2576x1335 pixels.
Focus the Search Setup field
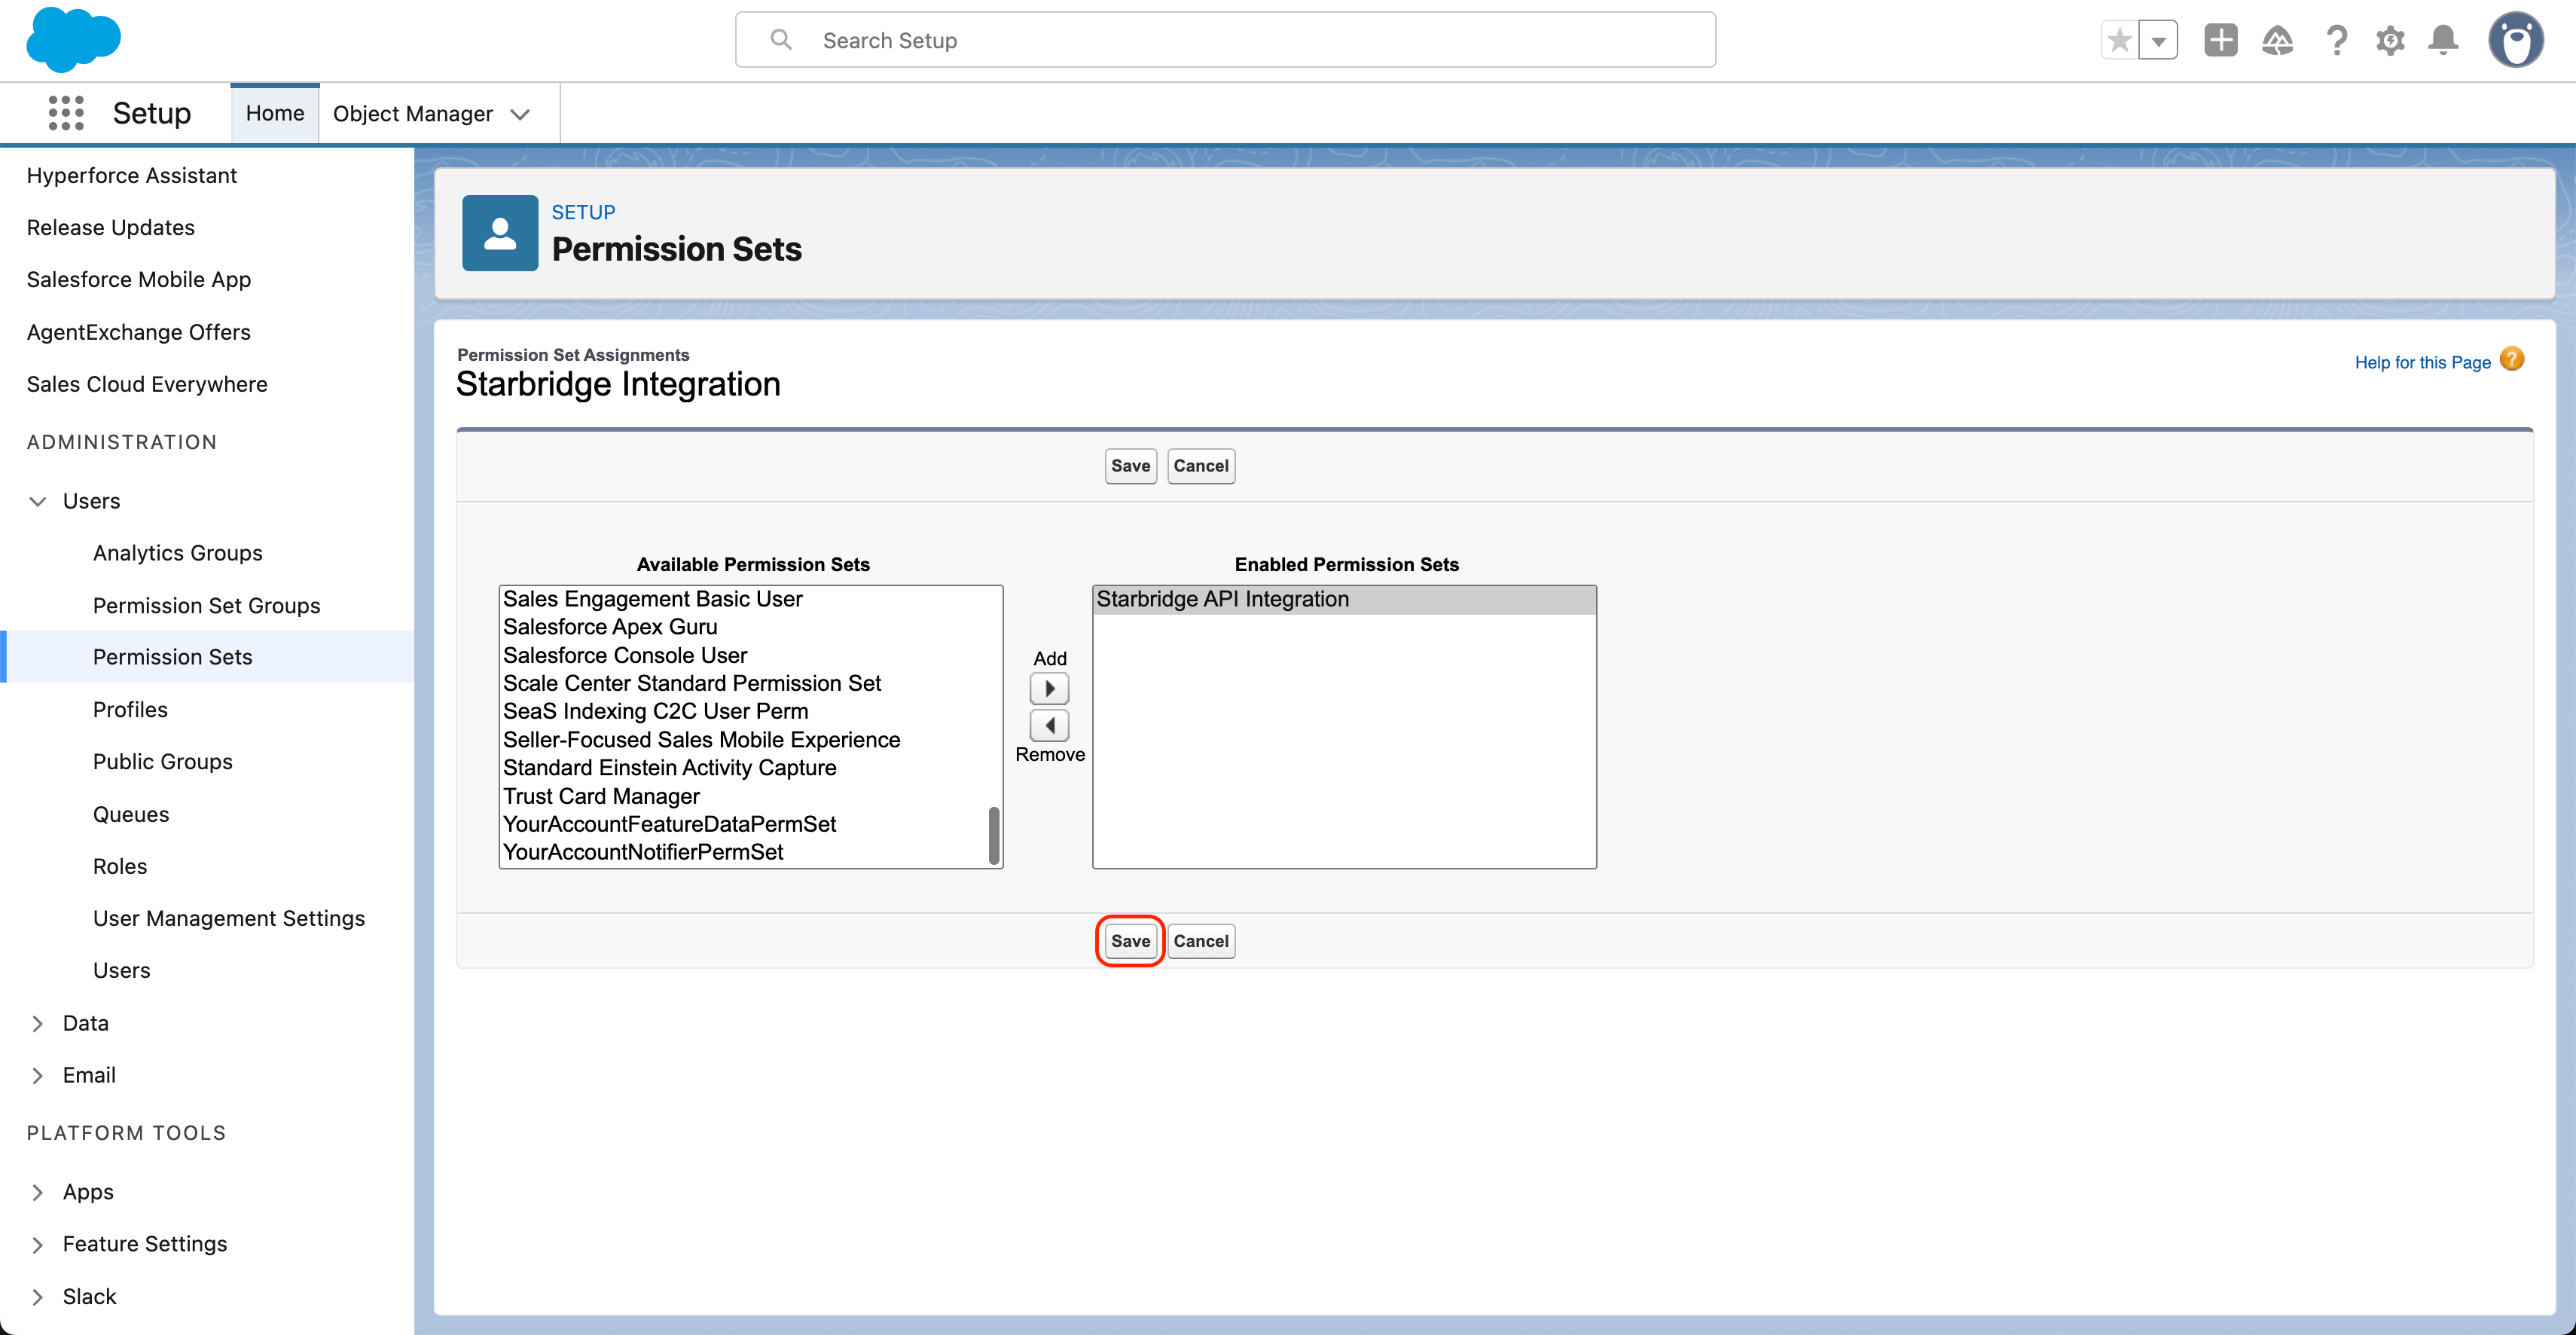click(x=1225, y=40)
